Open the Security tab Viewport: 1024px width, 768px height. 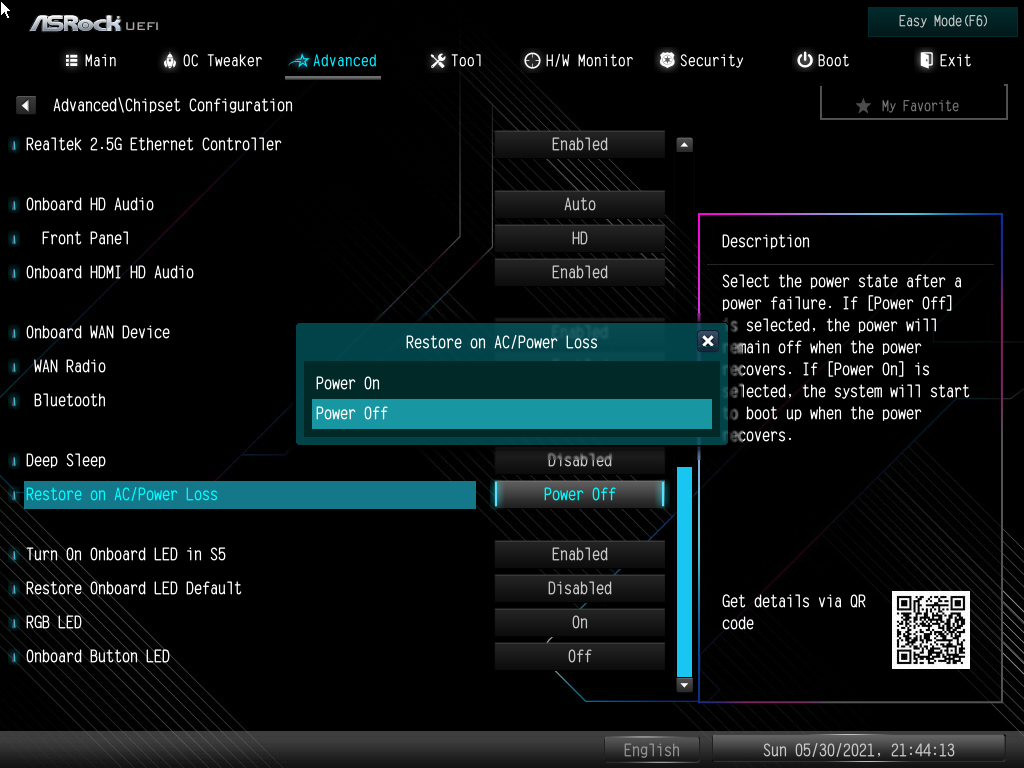click(x=701, y=61)
